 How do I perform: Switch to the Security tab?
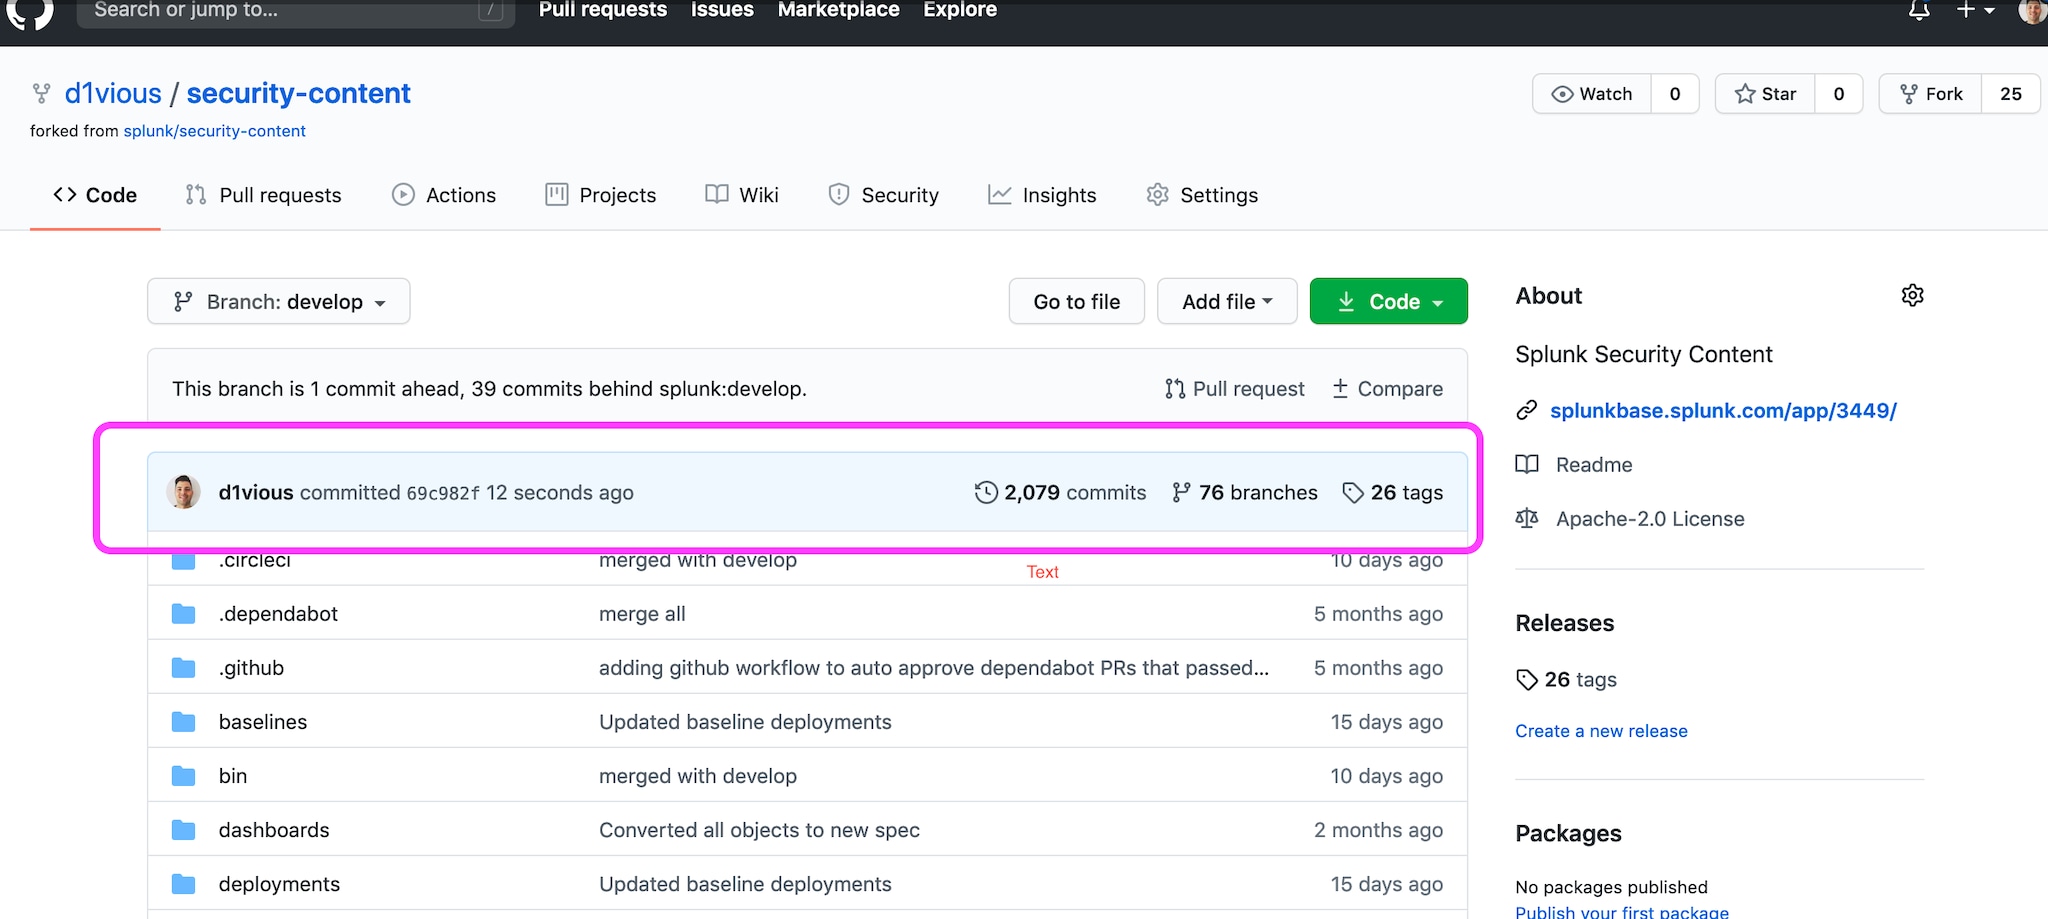[884, 195]
